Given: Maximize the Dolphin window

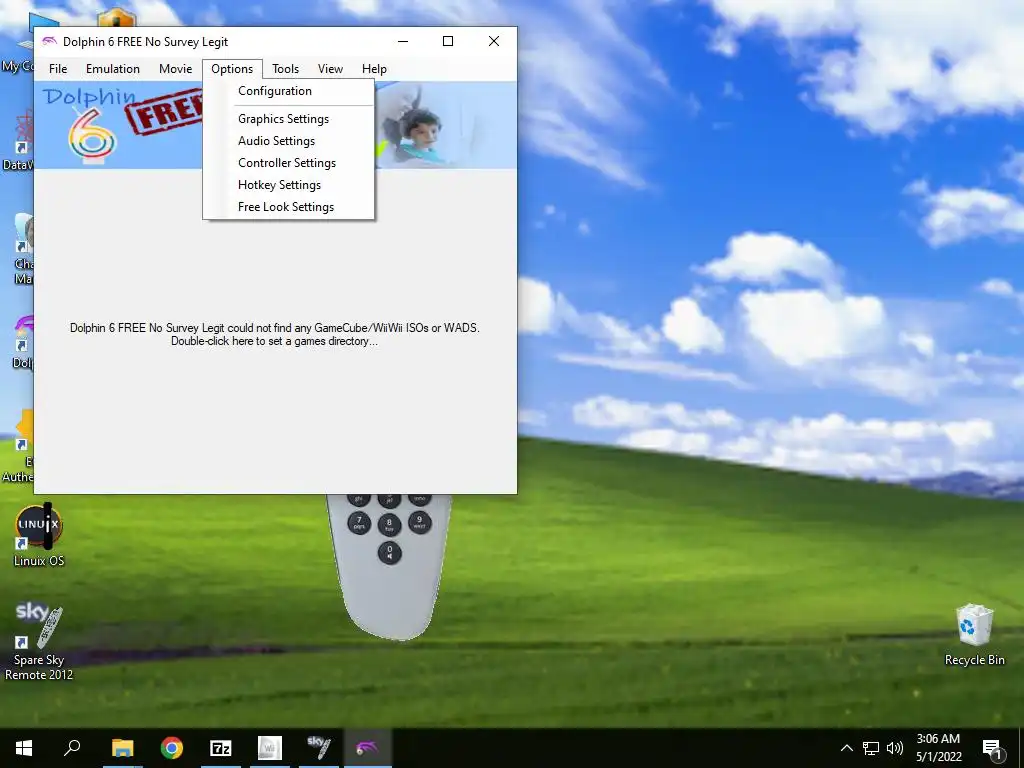Looking at the screenshot, I should tap(448, 41).
